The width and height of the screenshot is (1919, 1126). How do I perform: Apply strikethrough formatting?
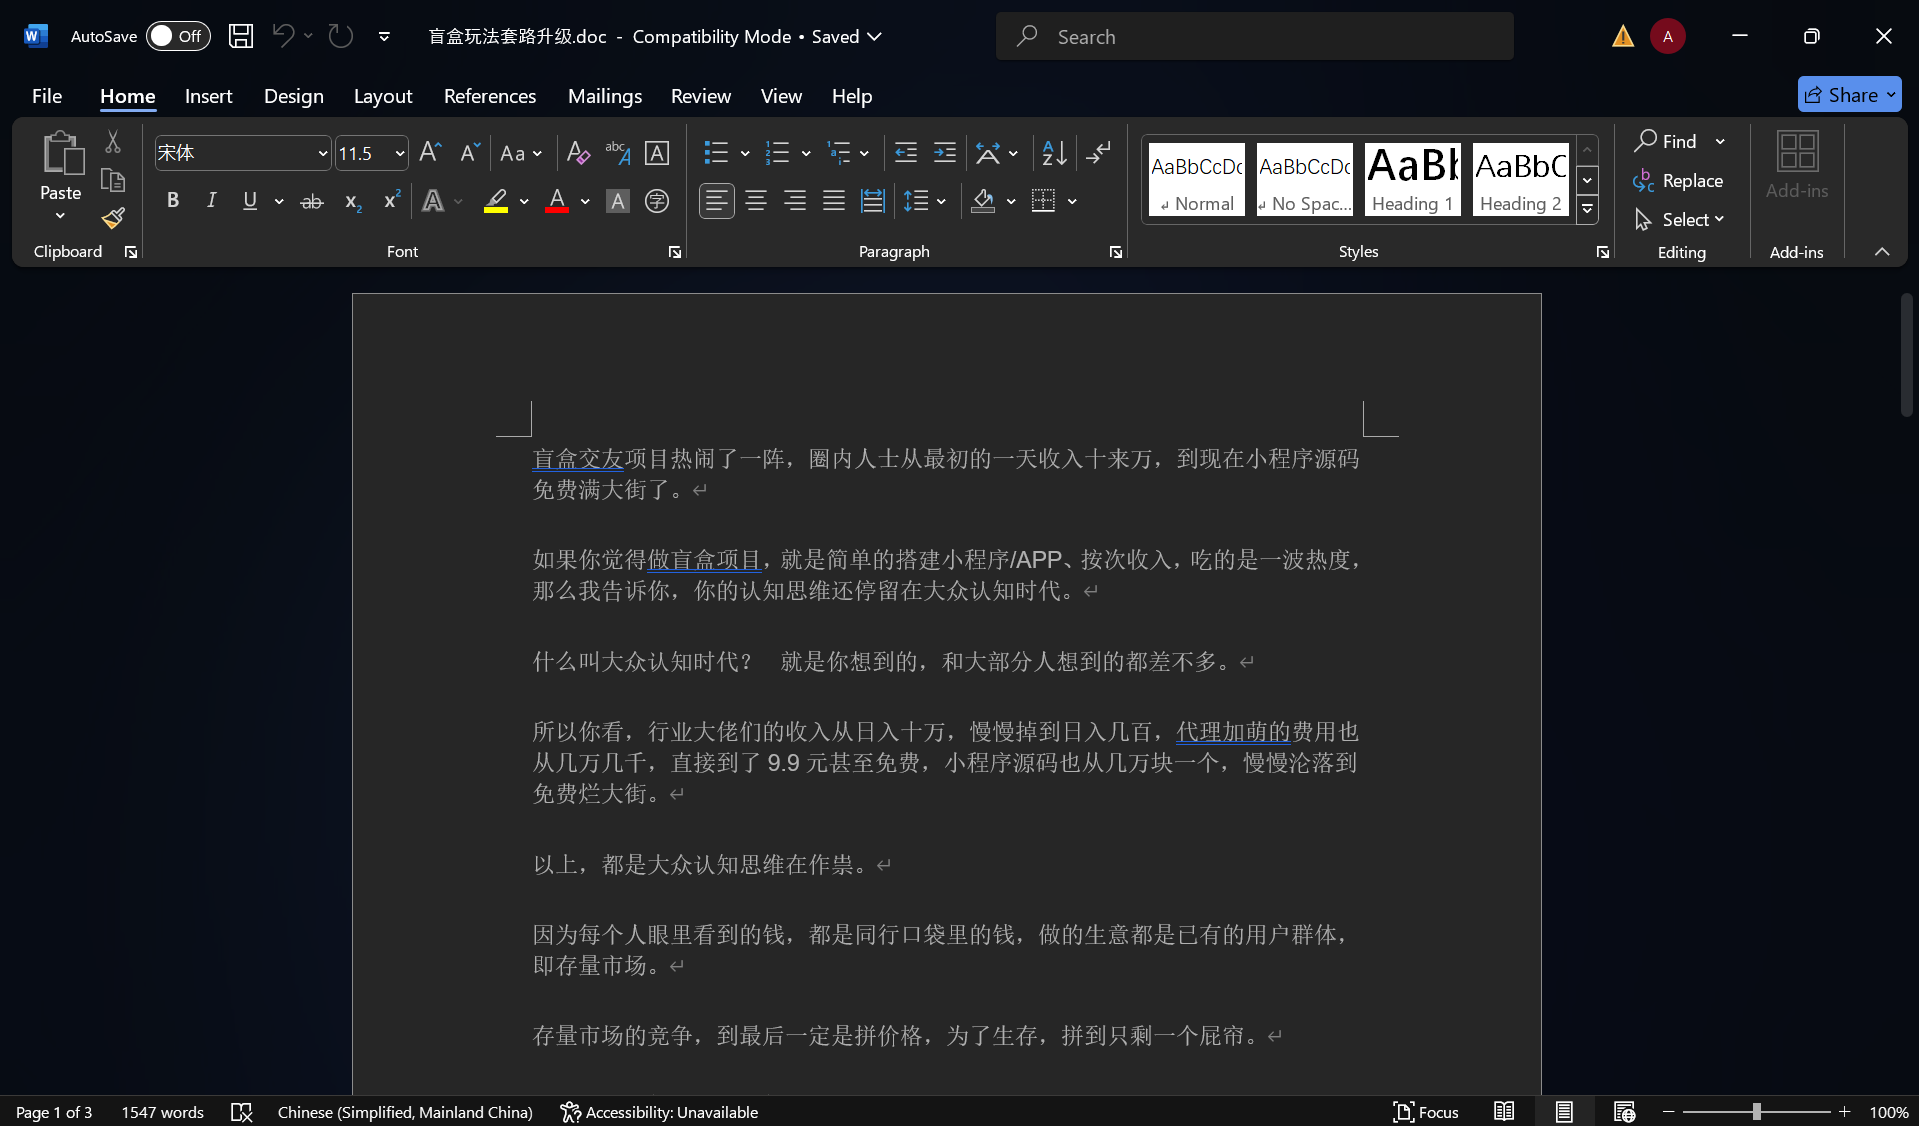[312, 202]
